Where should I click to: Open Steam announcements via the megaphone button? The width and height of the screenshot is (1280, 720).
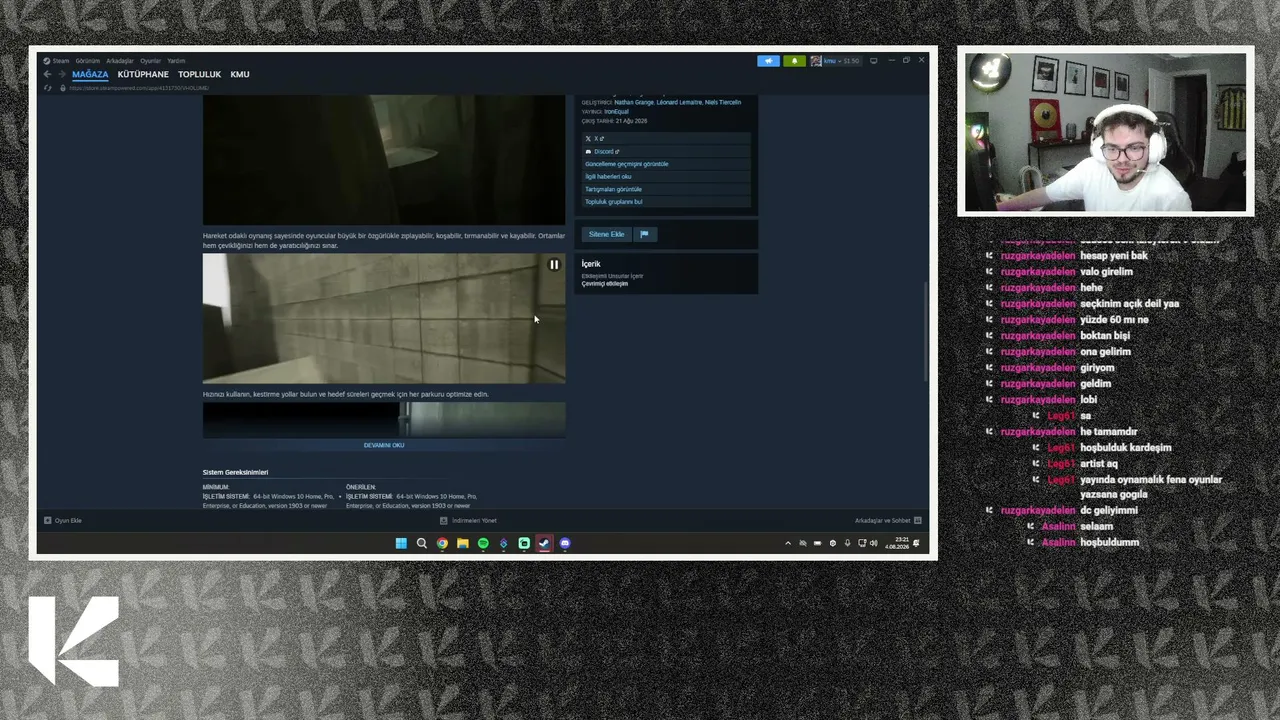point(768,61)
